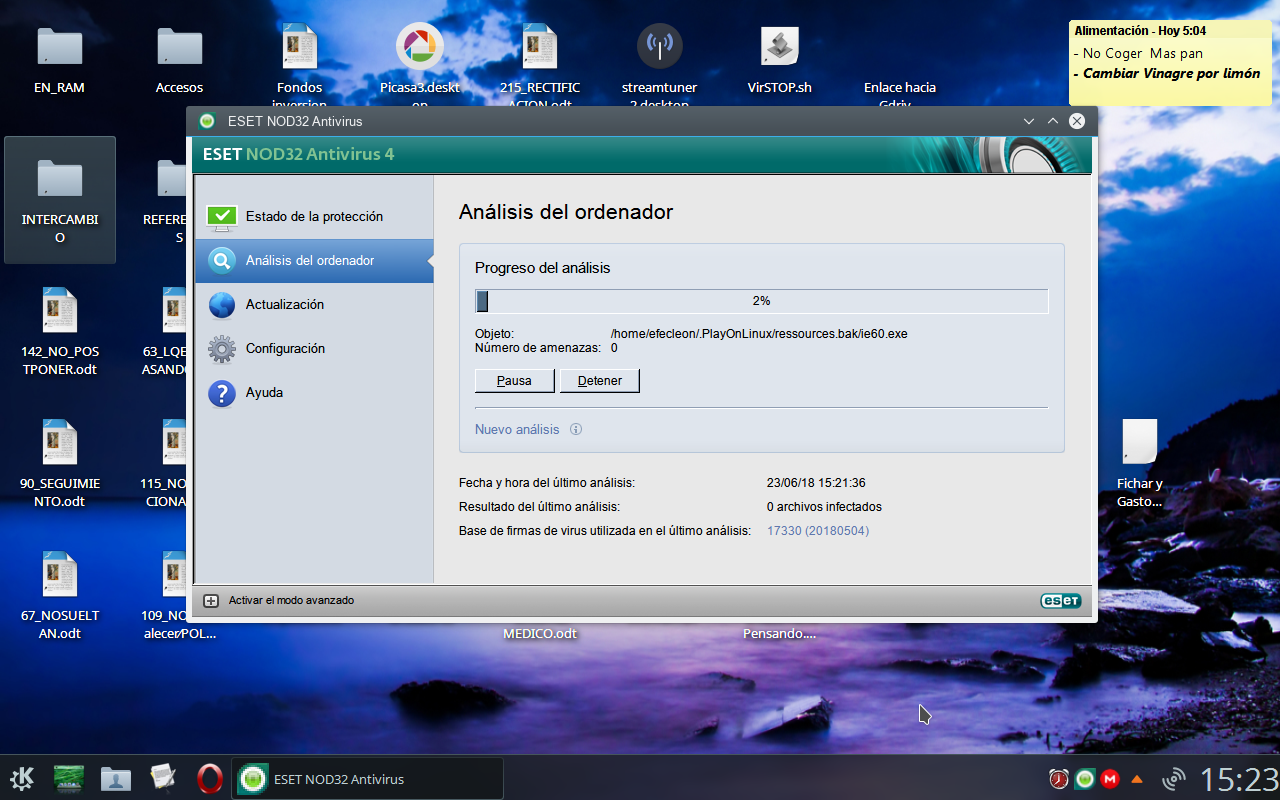
Task: Click the 15:23 taskbar clock
Action: click(1239, 779)
